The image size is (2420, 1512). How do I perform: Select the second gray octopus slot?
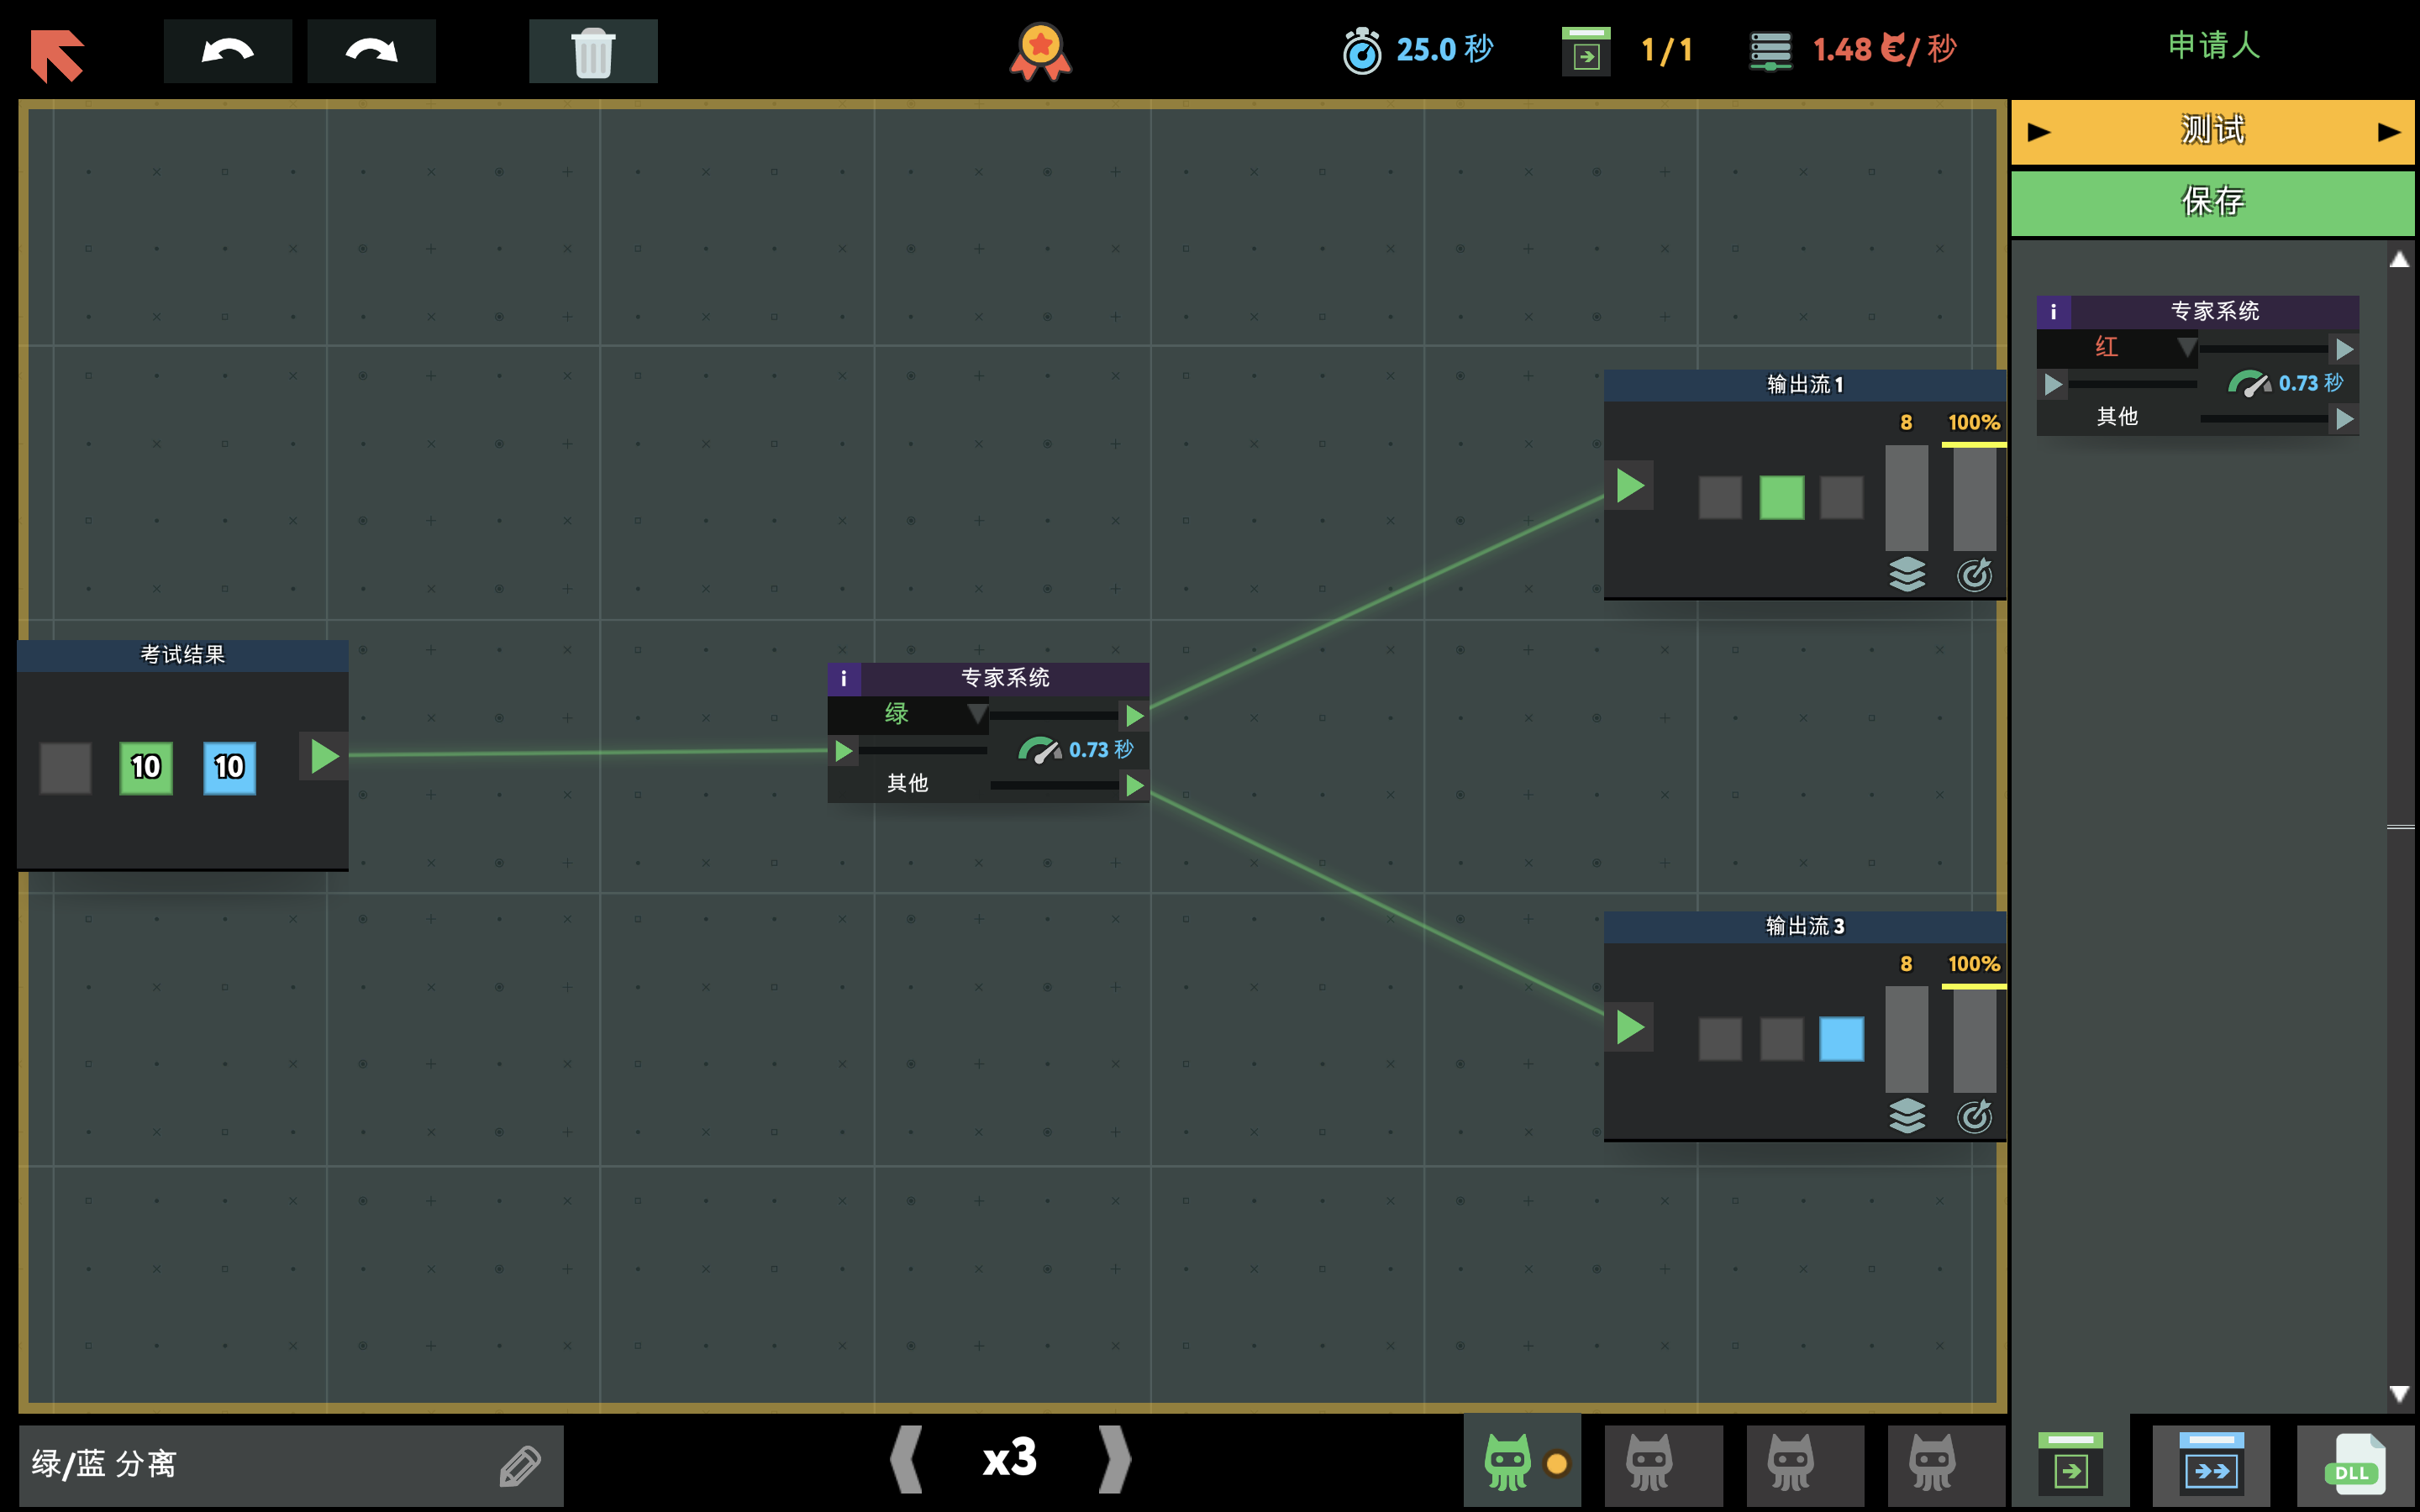1663,1463
